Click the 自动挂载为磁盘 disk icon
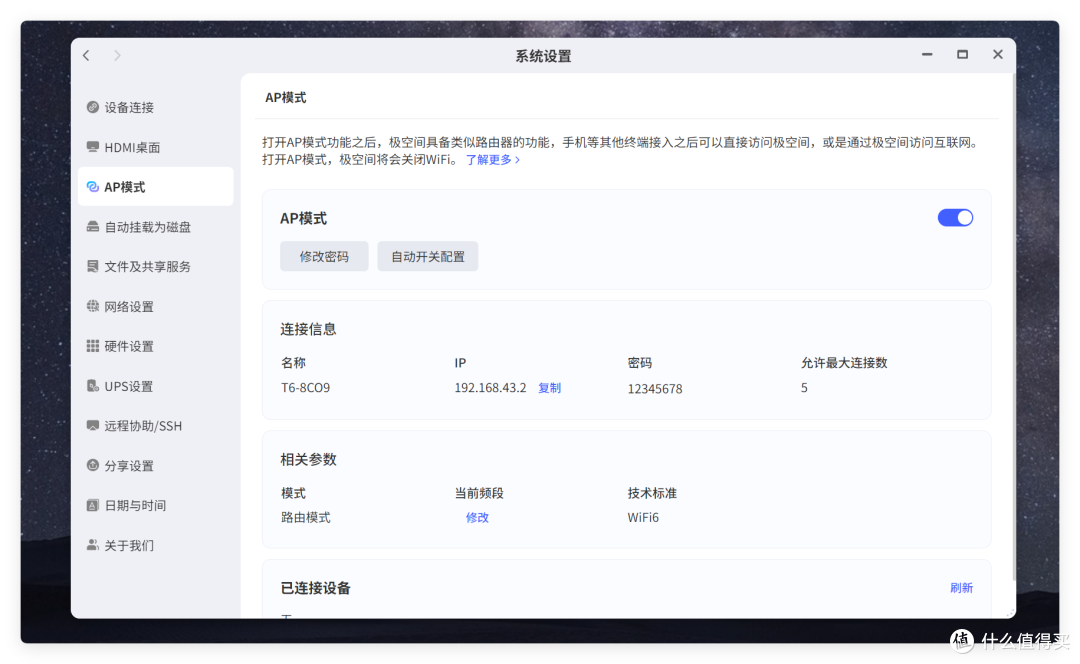 point(92,227)
